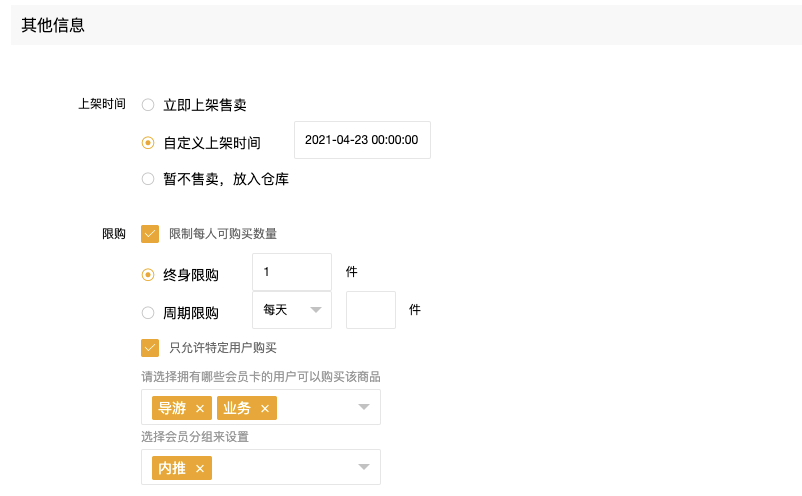The height and width of the screenshot is (496, 802).
Task: Open the 每天 period dropdown
Action: [292, 310]
